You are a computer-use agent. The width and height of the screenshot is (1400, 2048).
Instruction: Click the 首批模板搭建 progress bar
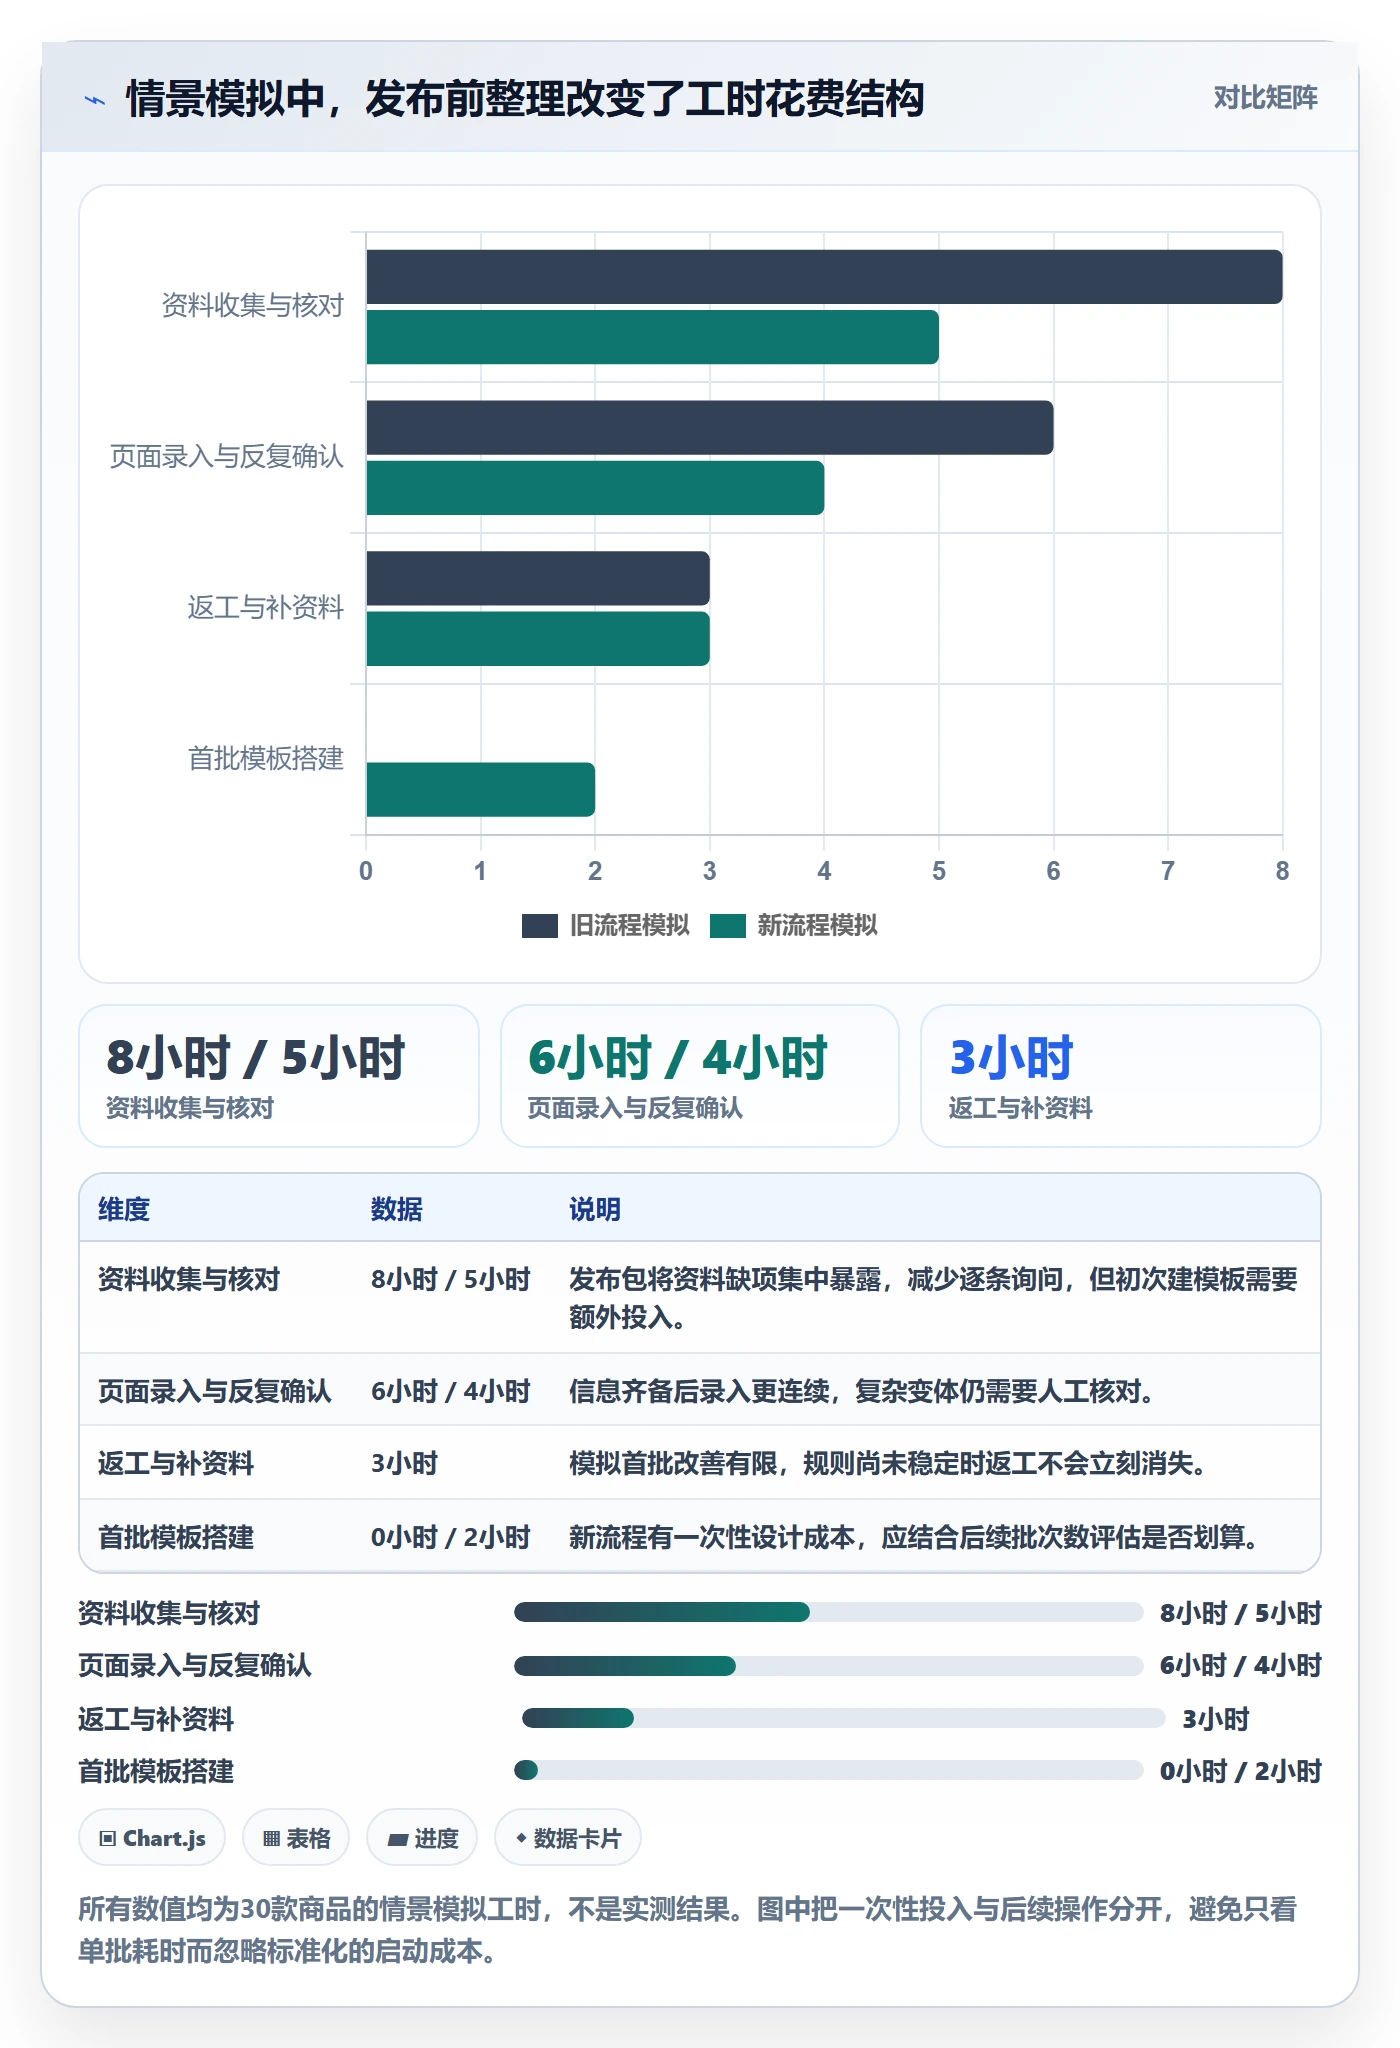coord(829,1770)
